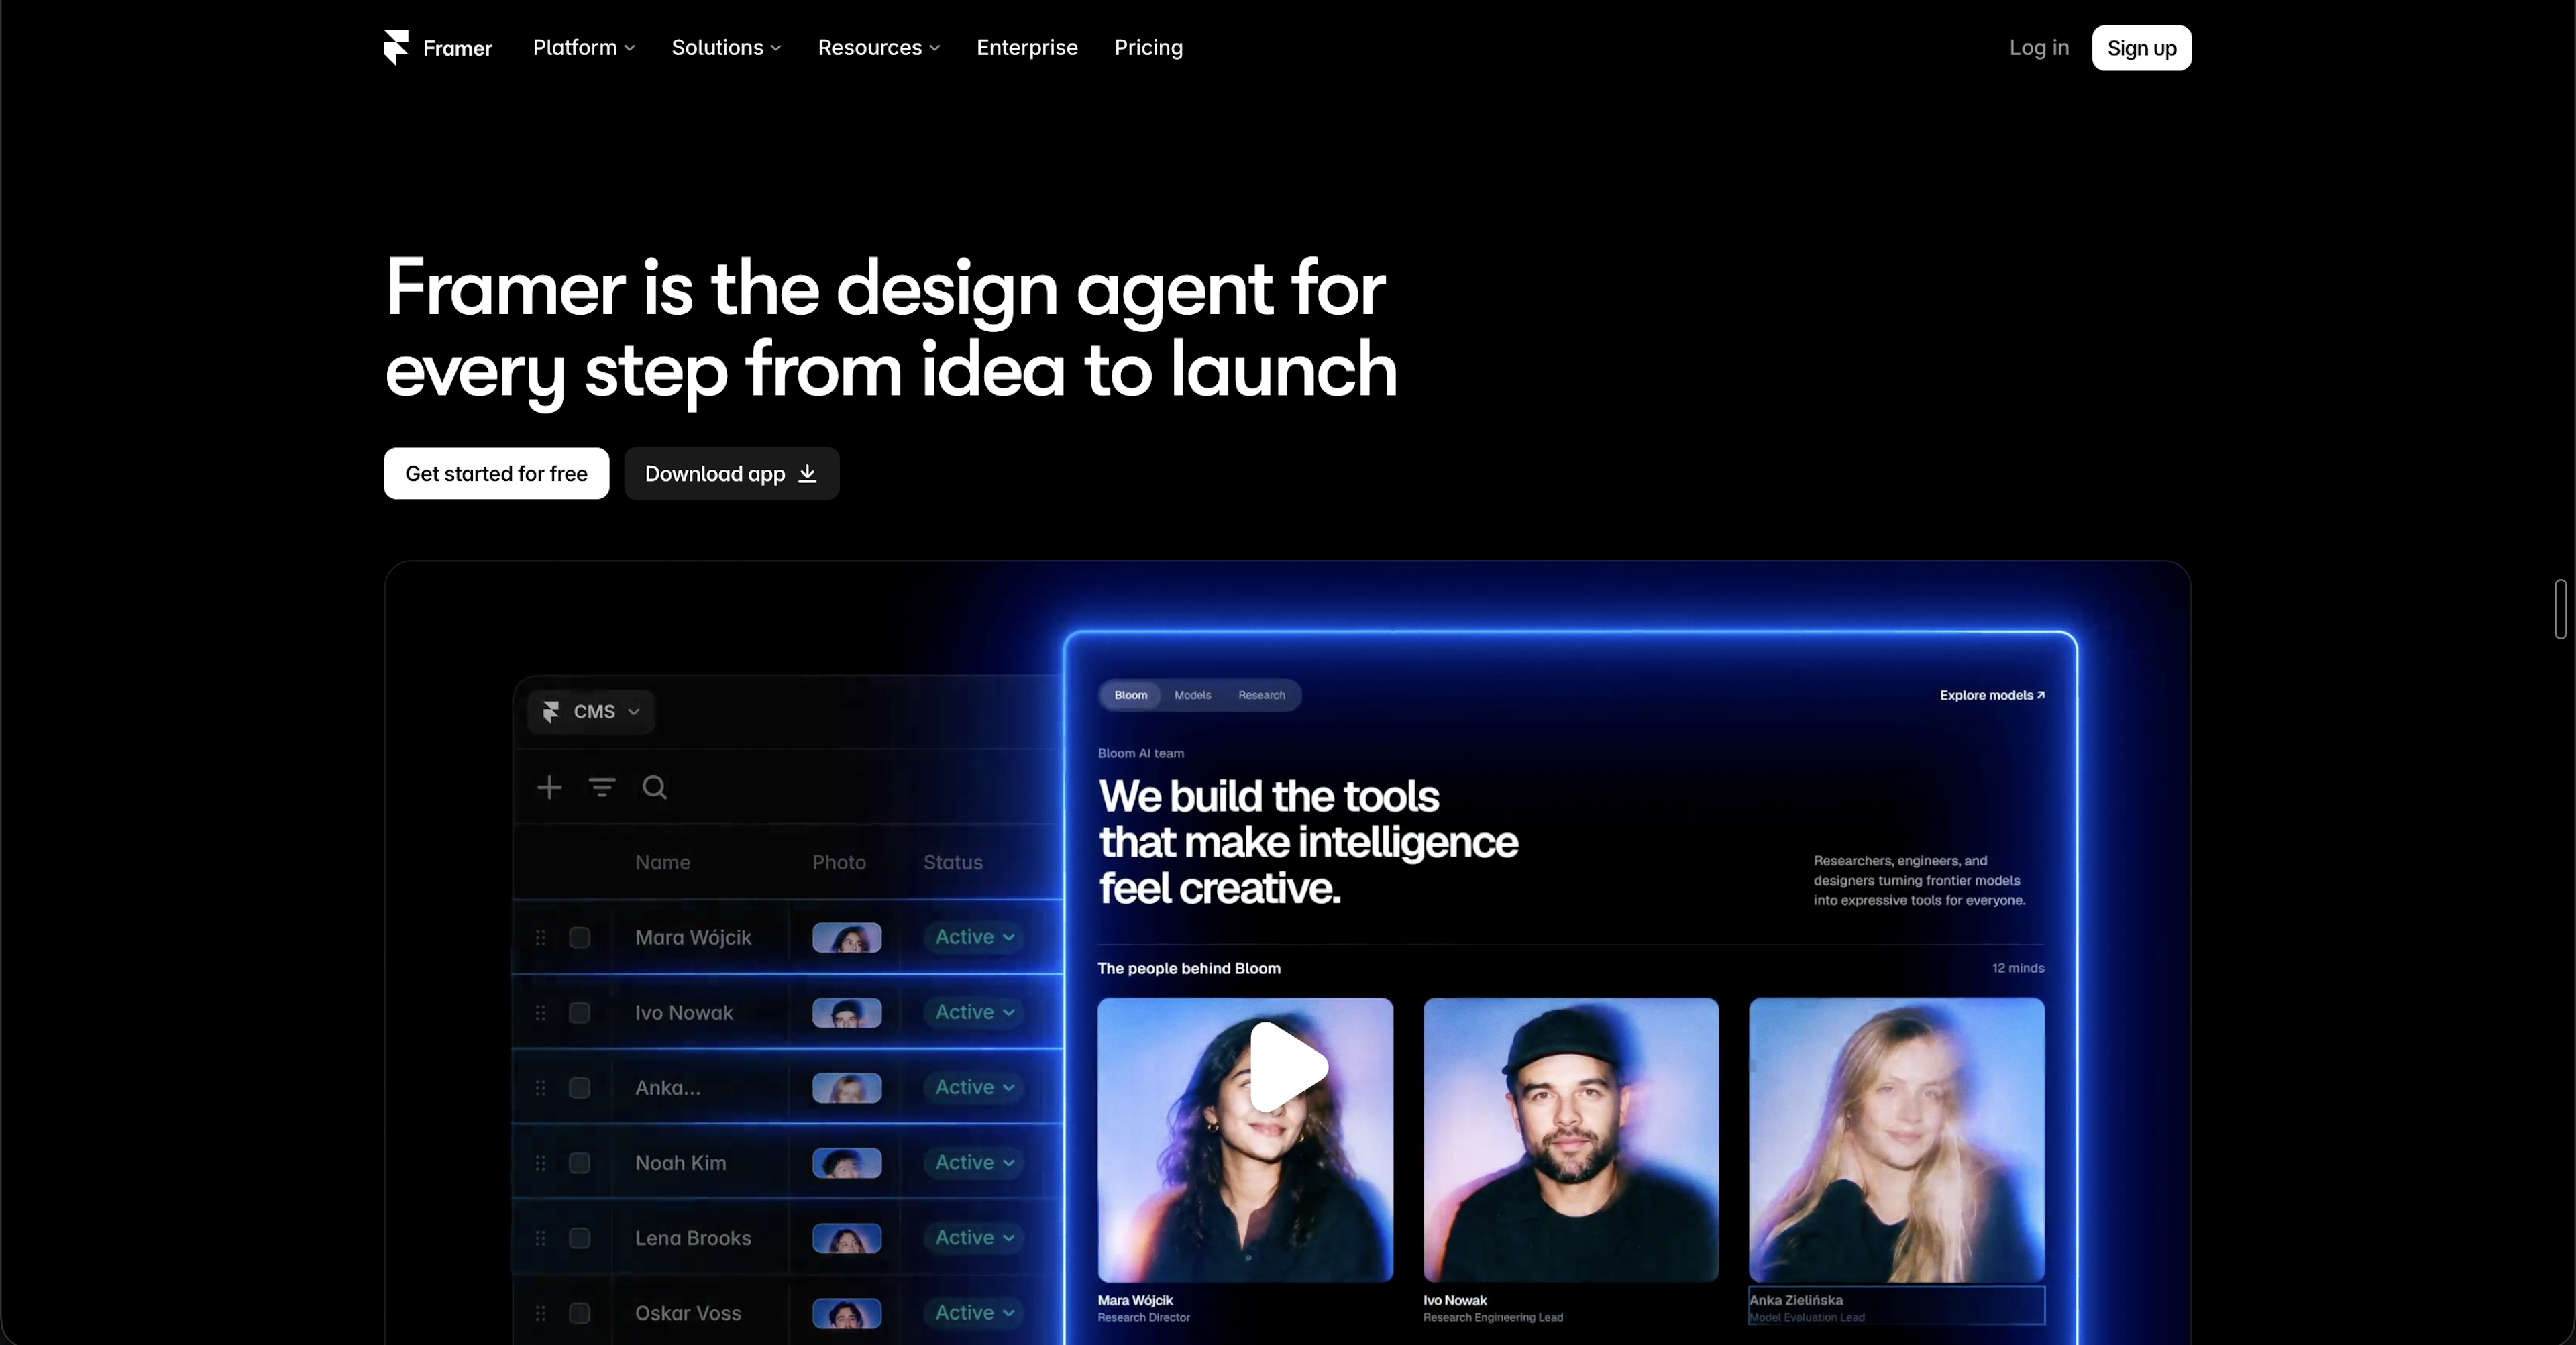This screenshot has height=1345, width=2576.
Task: Click the Photo column header
Action: pyautogui.click(x=838, y=863)
